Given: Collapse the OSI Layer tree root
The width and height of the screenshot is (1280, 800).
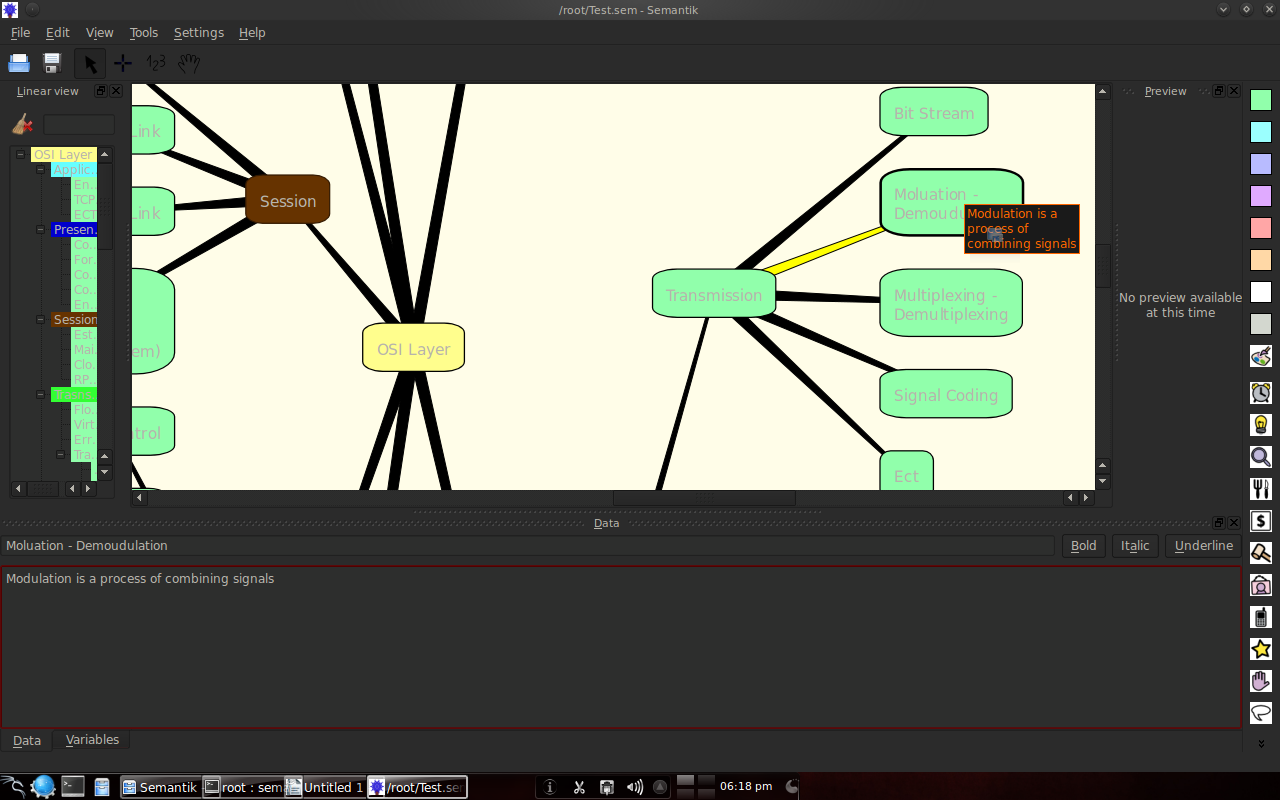Looking at the screenshot, I should 20,155.
